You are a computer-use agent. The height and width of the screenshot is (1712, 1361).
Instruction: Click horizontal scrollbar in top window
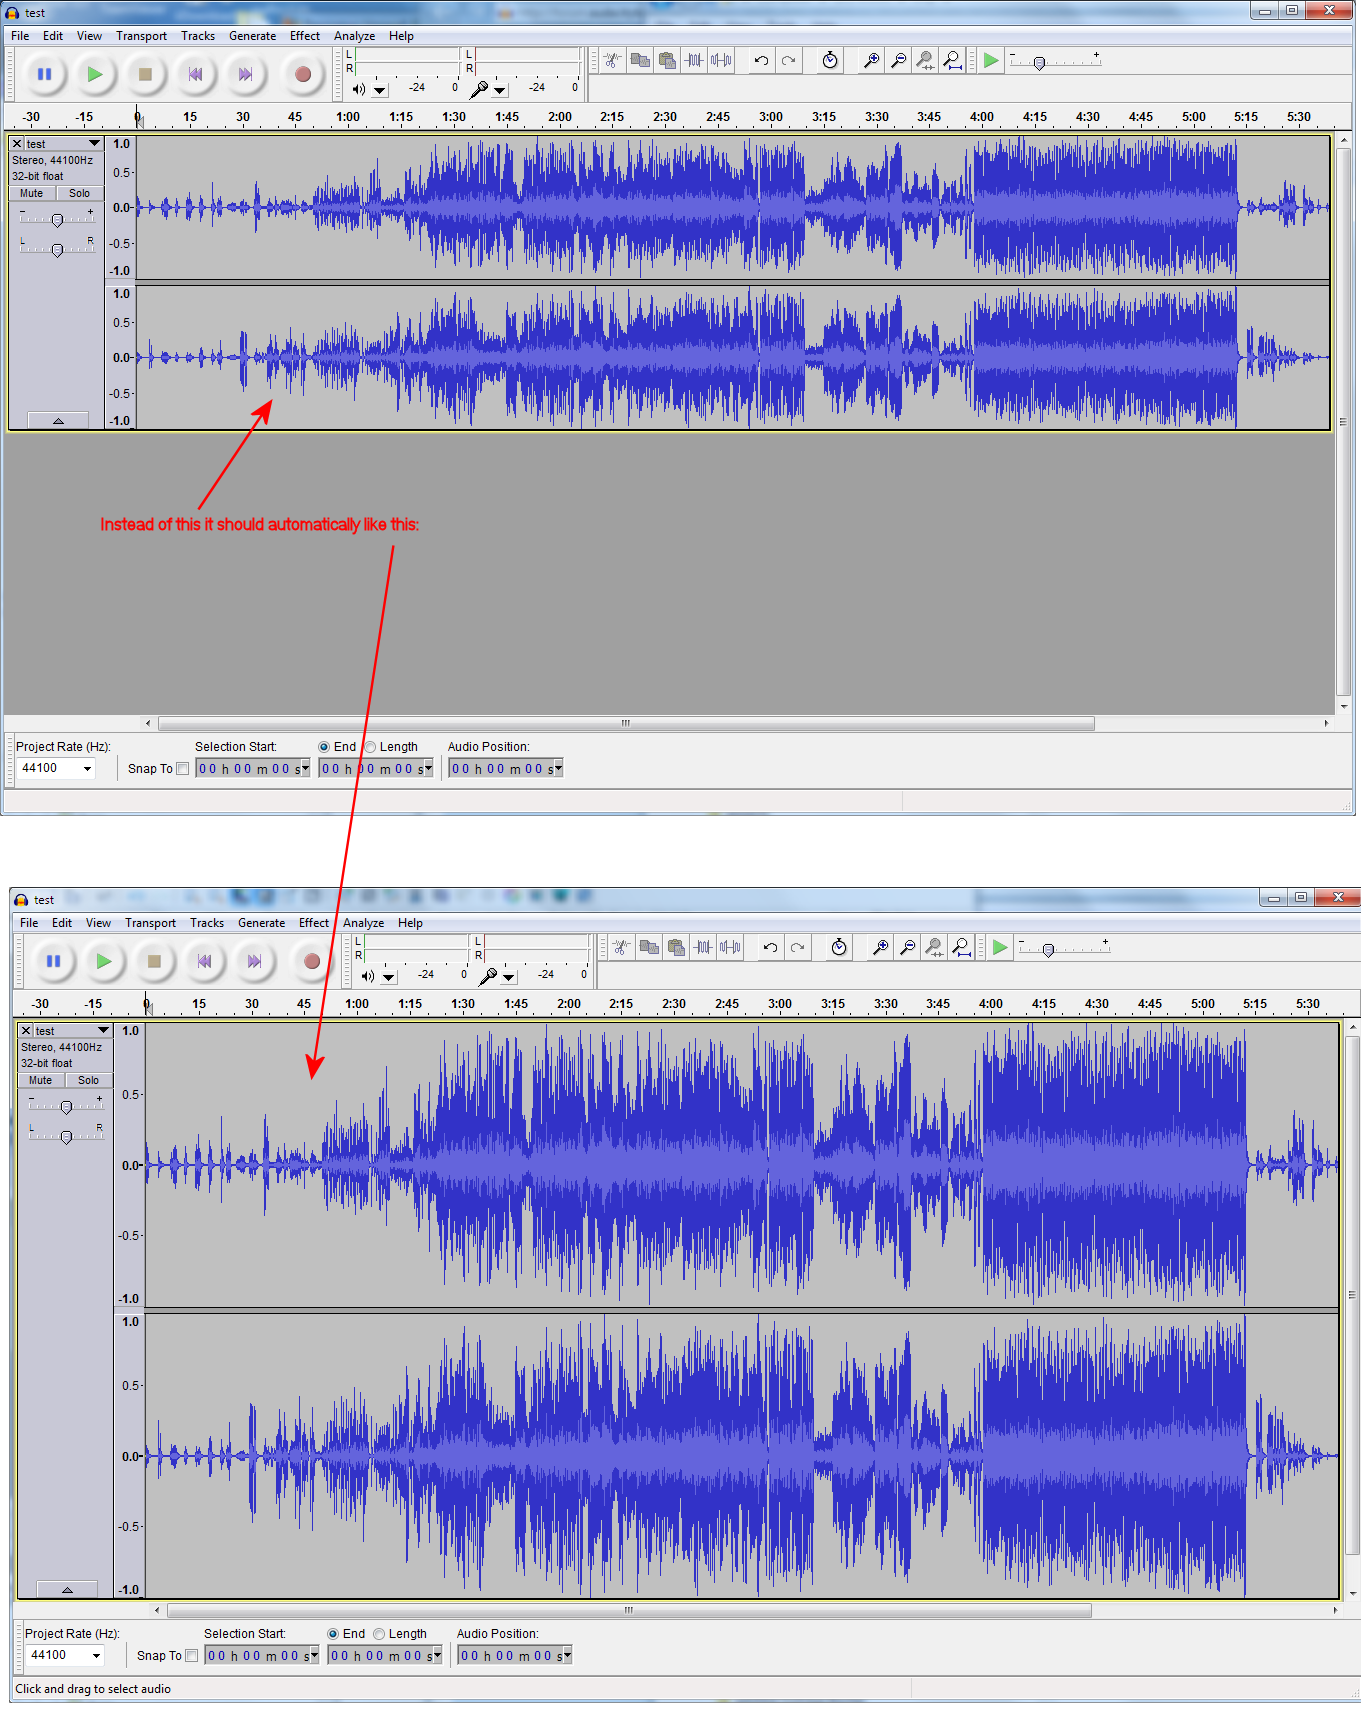(x=626, y=723)
